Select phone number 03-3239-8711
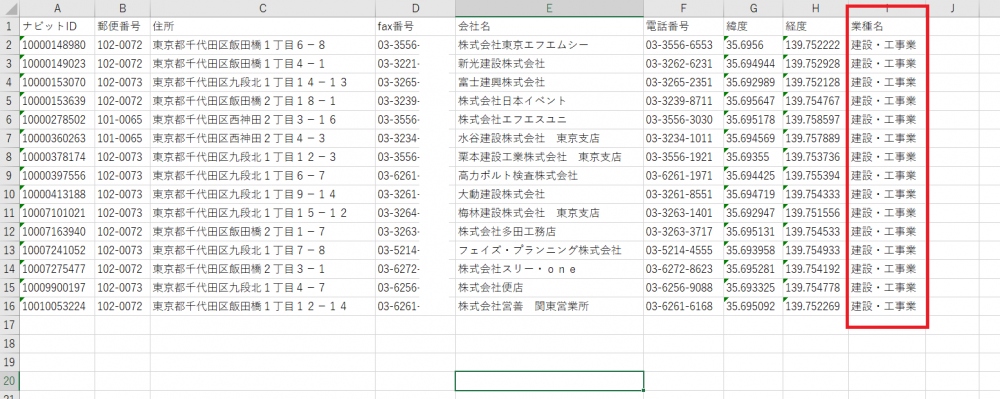Viewport: 1000px width, 399px height. tap(683, 101)
